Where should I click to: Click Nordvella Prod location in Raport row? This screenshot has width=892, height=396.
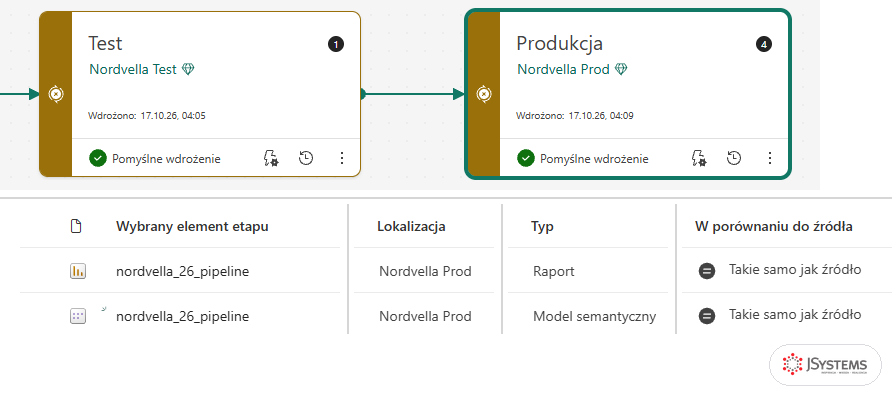click(x=426, y=271)
